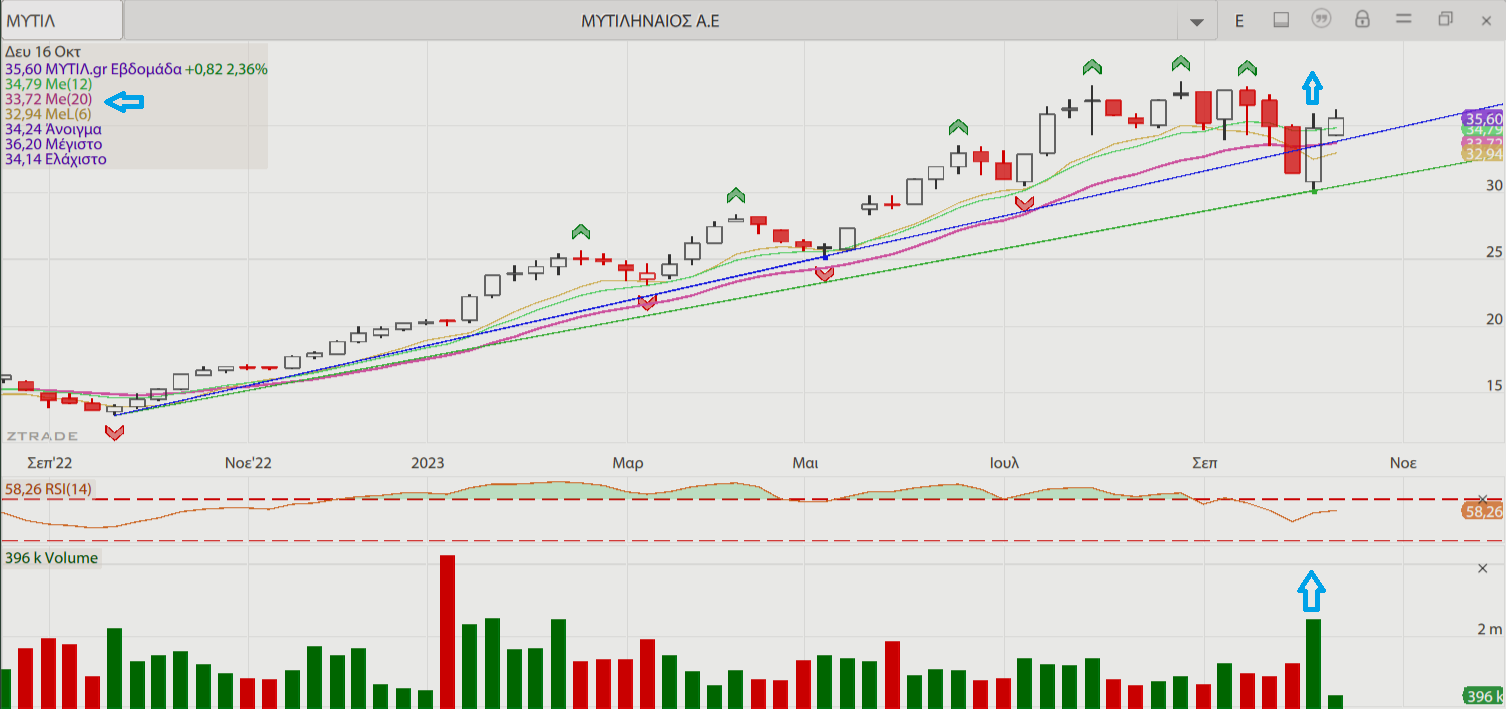Click the 2 m volume axis label
1506x709 pixels.
1490,629
